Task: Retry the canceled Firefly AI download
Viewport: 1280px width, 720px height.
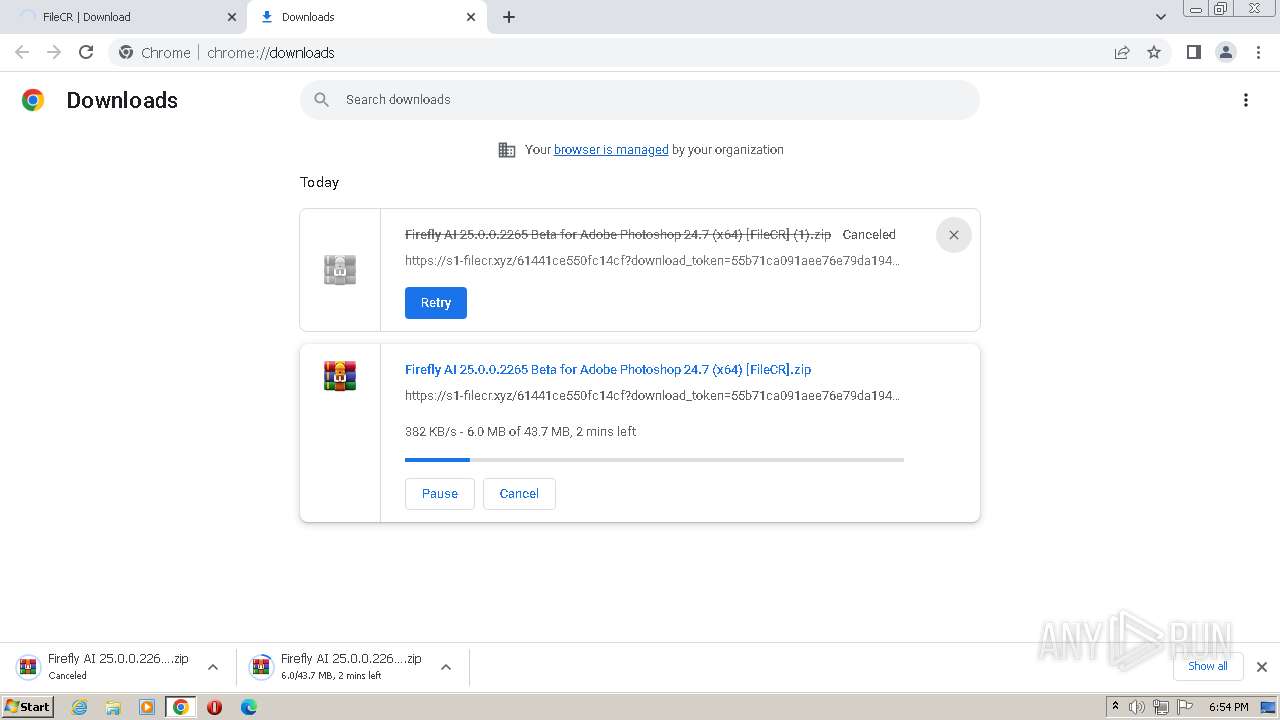Action: click(436, 303)
